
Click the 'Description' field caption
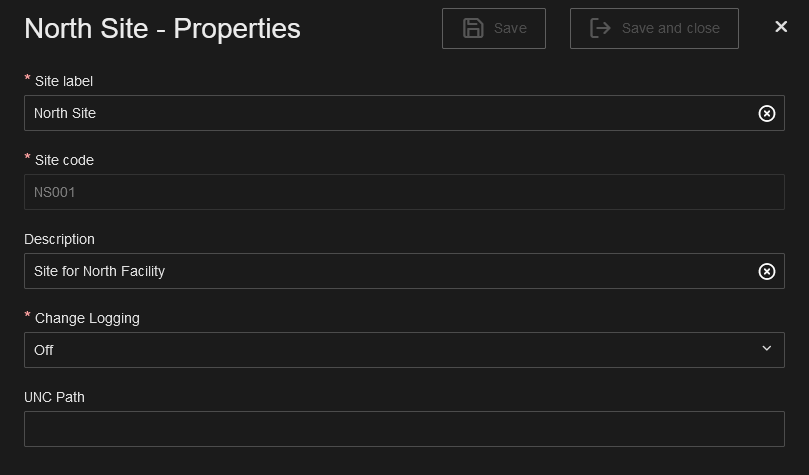pos(59,239)
